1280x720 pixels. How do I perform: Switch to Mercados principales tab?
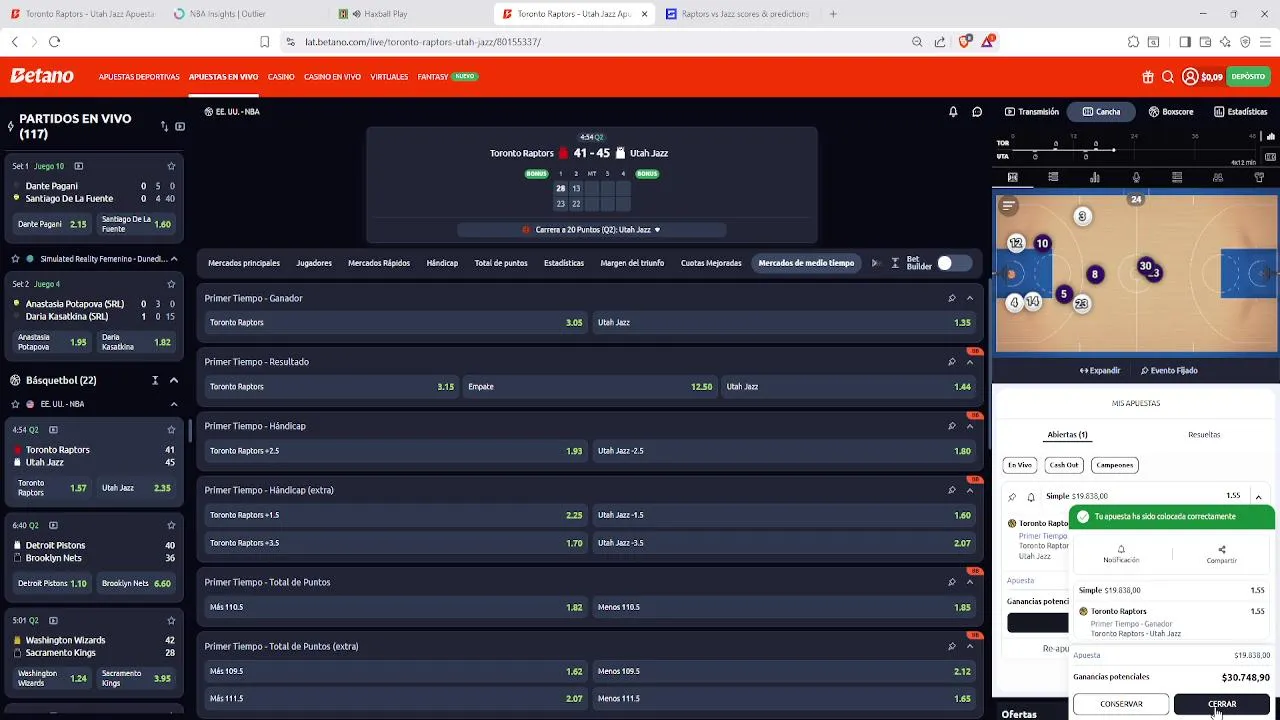(x=244, y=263)
